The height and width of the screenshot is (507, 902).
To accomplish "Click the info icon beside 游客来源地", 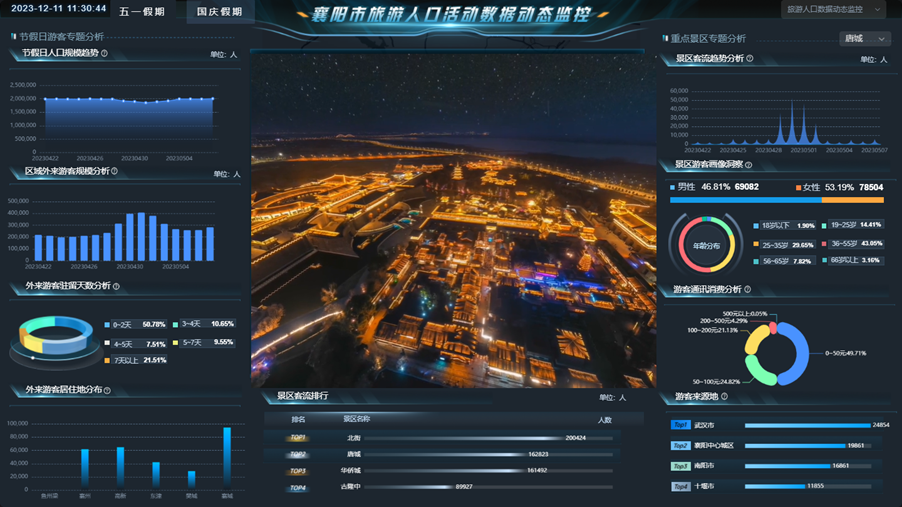I will (725, 397).
